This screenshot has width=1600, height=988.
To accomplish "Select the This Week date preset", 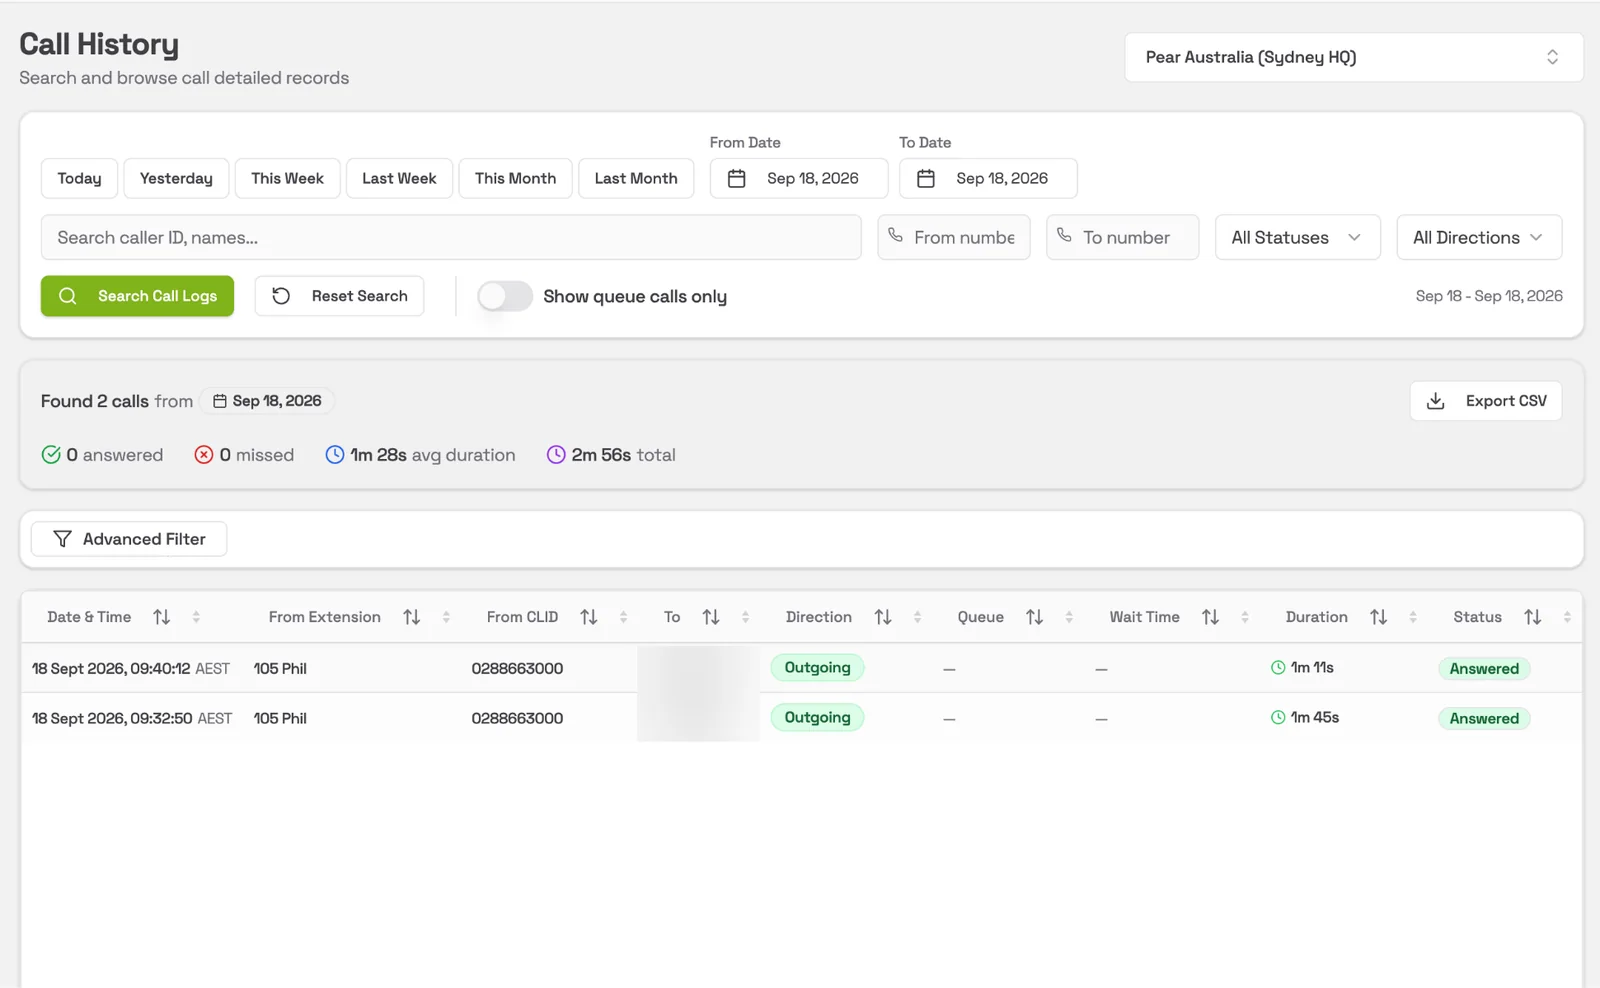I will tap(287, 178).
